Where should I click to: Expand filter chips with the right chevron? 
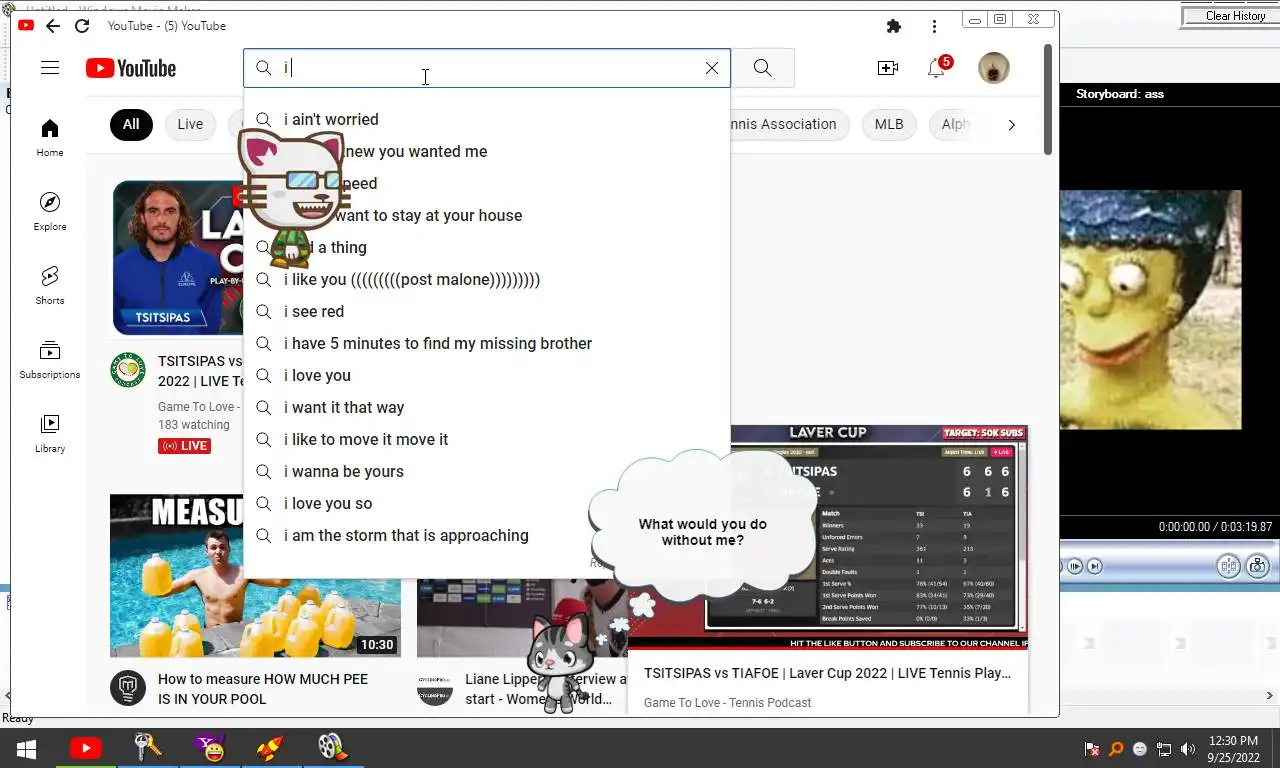tap(1011, 124)
